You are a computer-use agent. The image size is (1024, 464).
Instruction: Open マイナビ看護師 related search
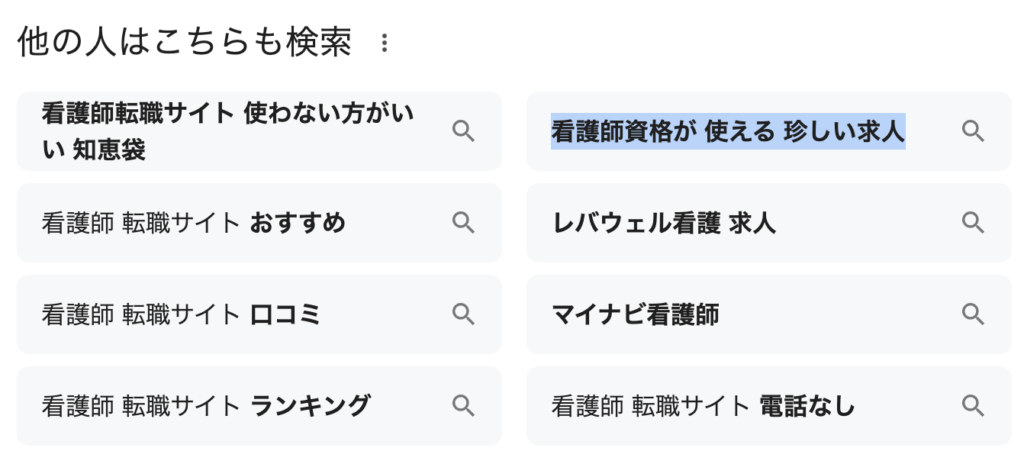click(x=635, y=314)
